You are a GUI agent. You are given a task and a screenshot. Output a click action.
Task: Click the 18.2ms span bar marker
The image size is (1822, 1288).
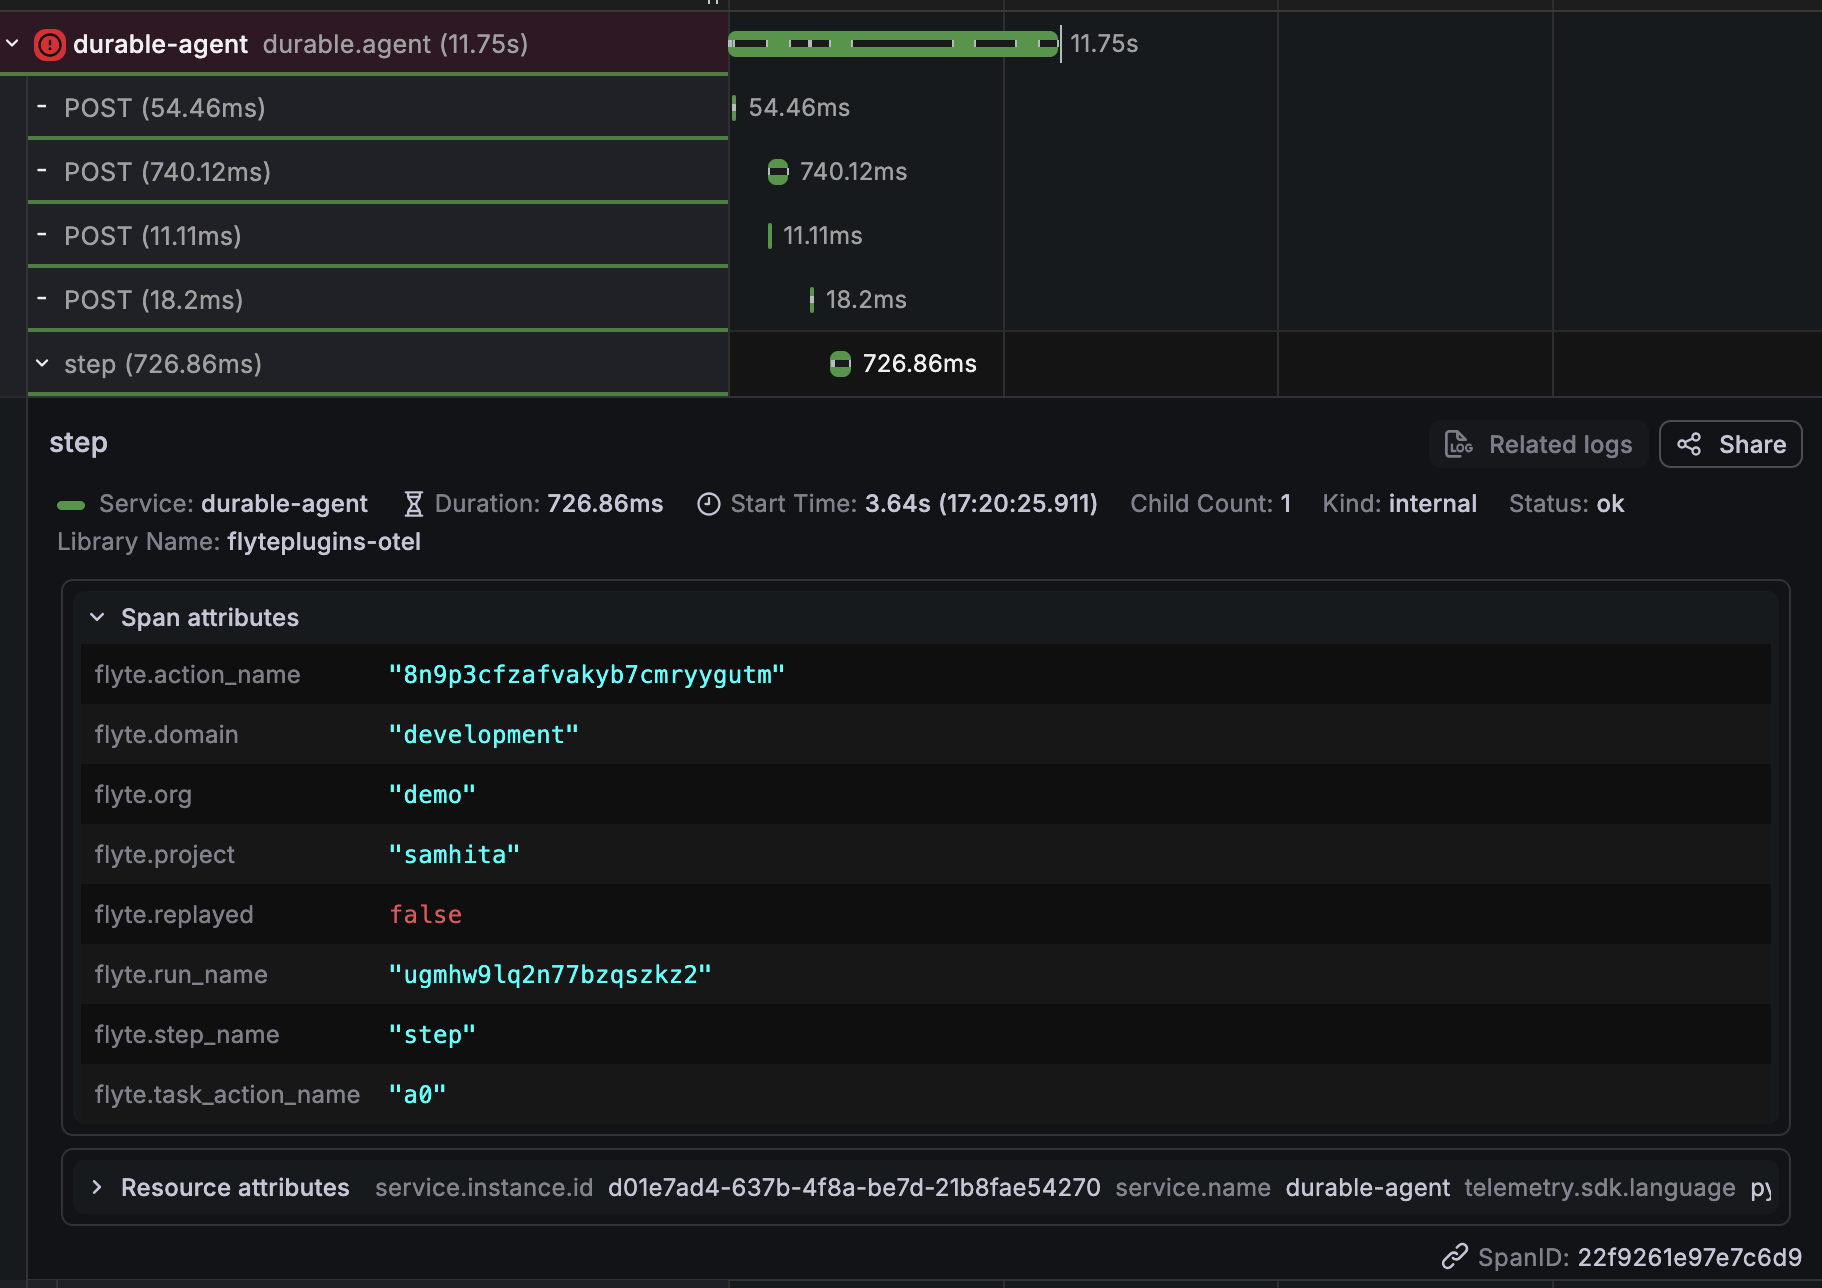(x=811, y=299)
